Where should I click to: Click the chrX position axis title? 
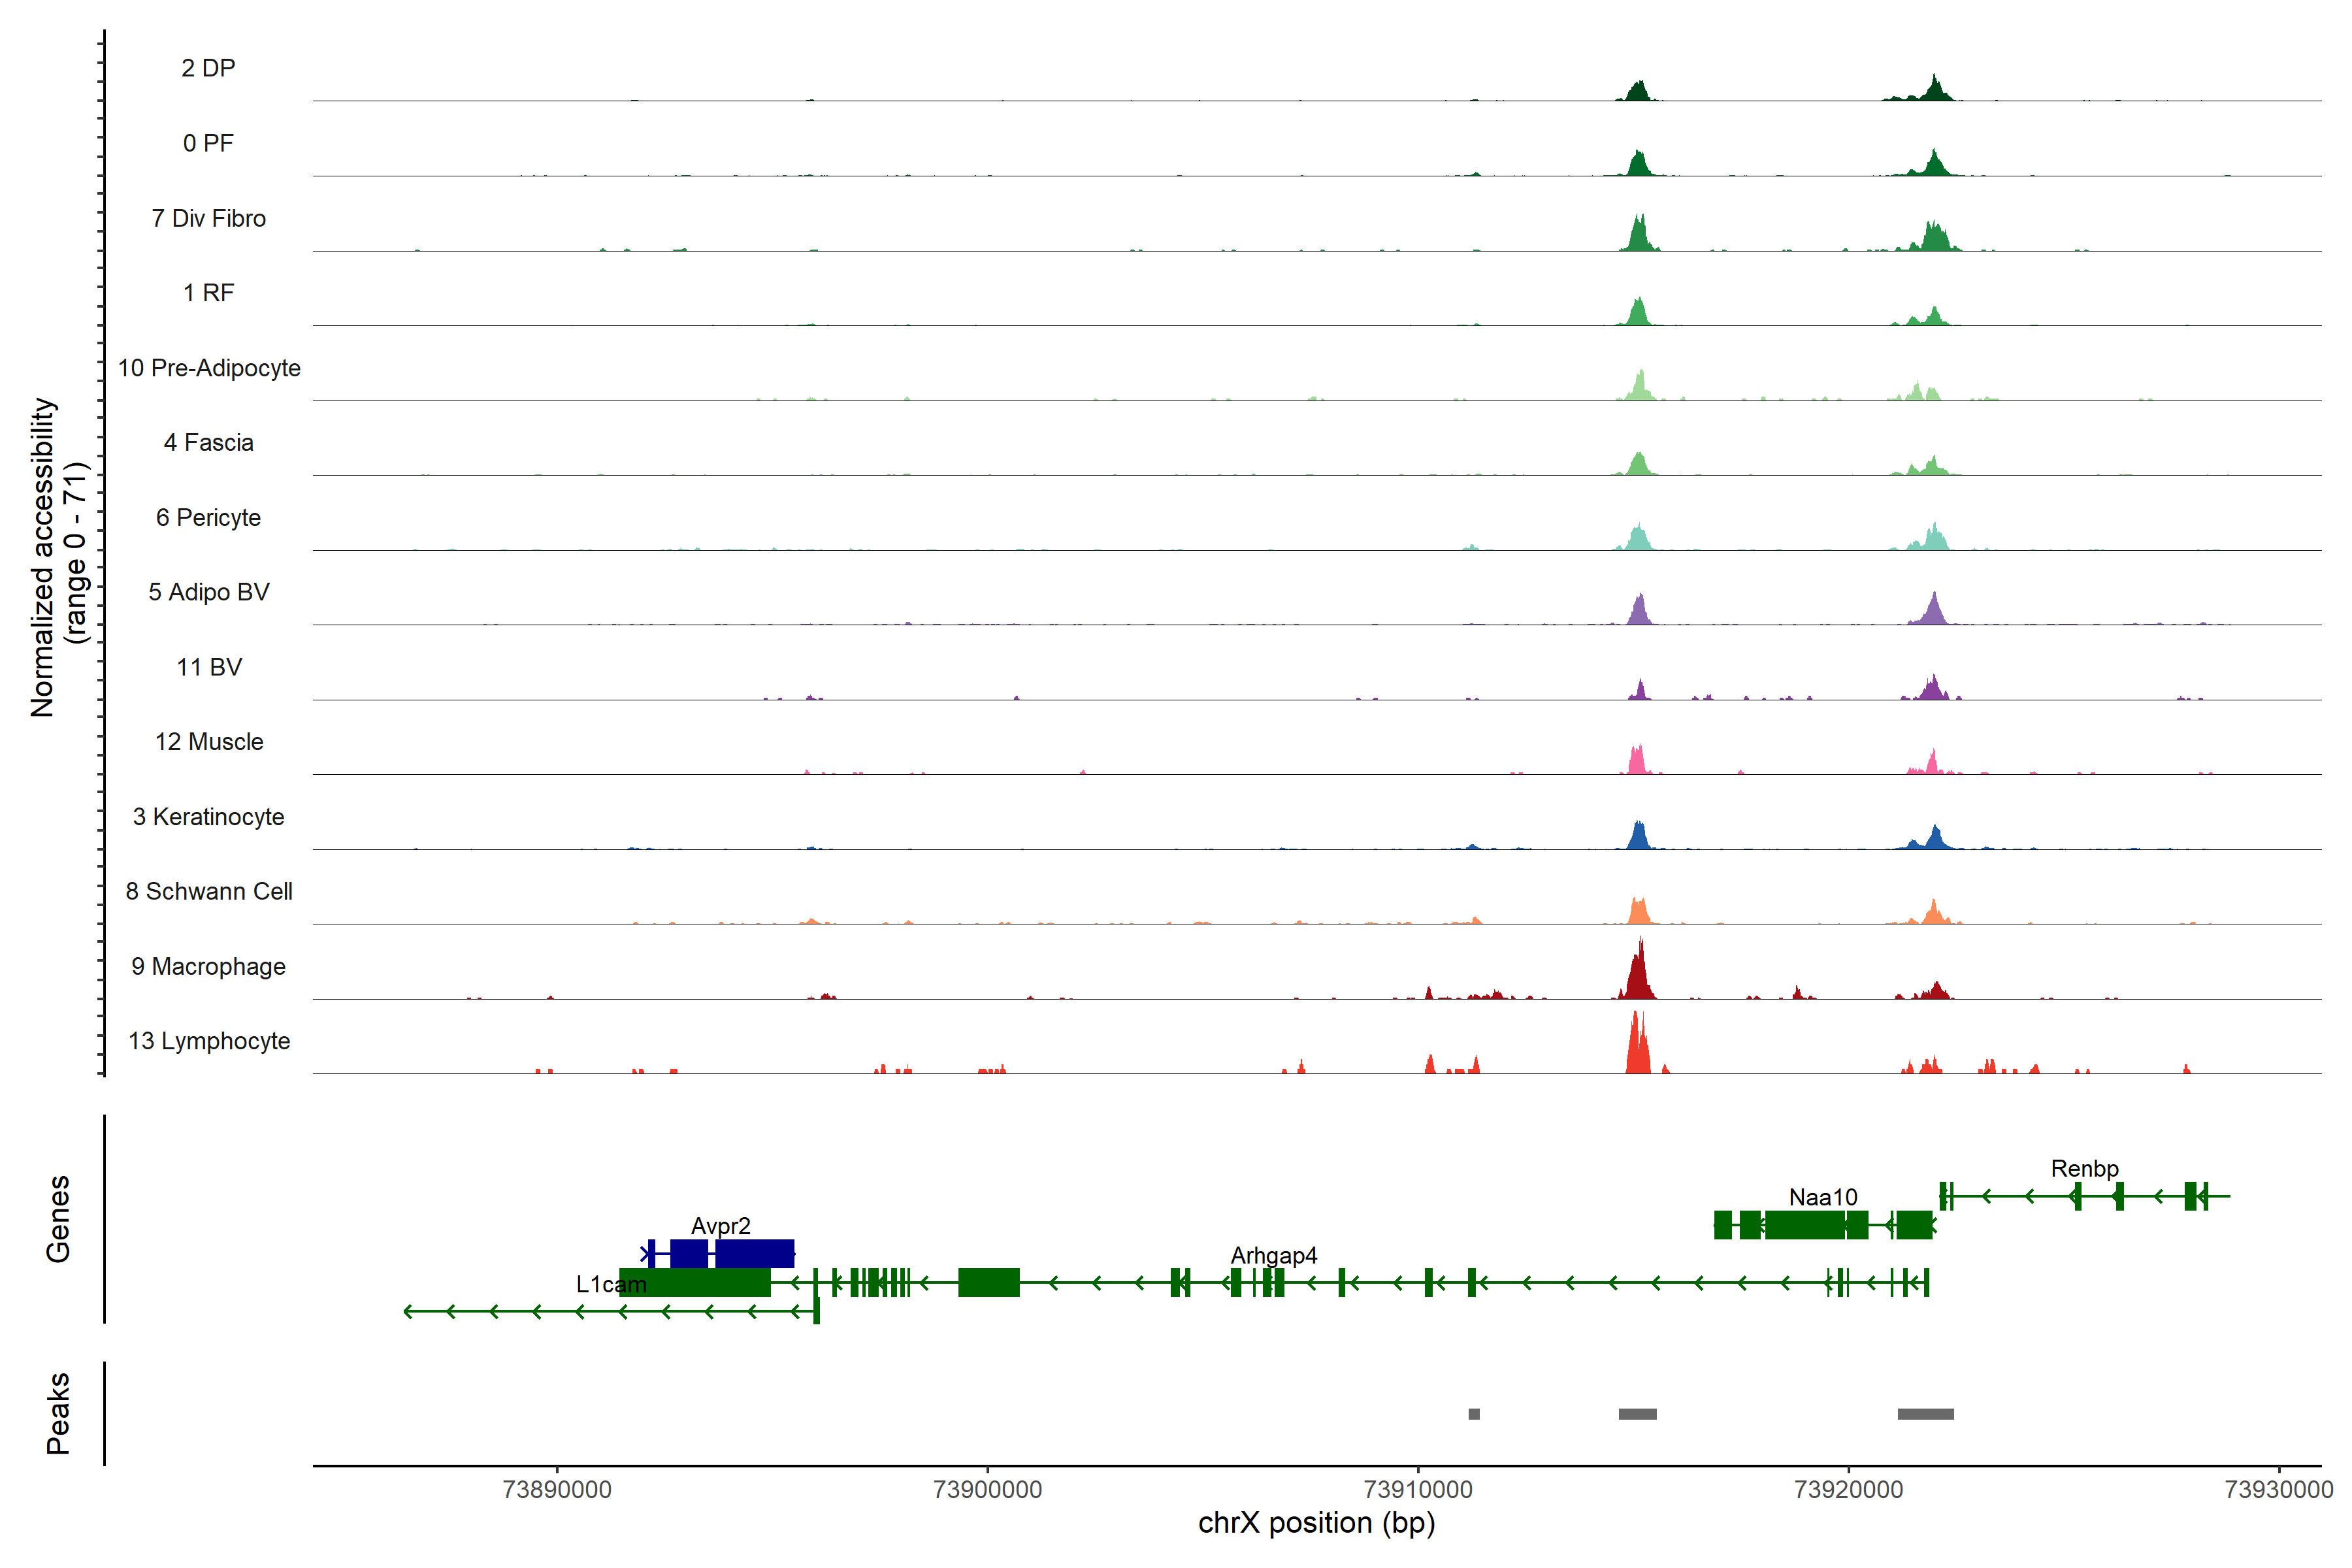click(1316, 1523)
